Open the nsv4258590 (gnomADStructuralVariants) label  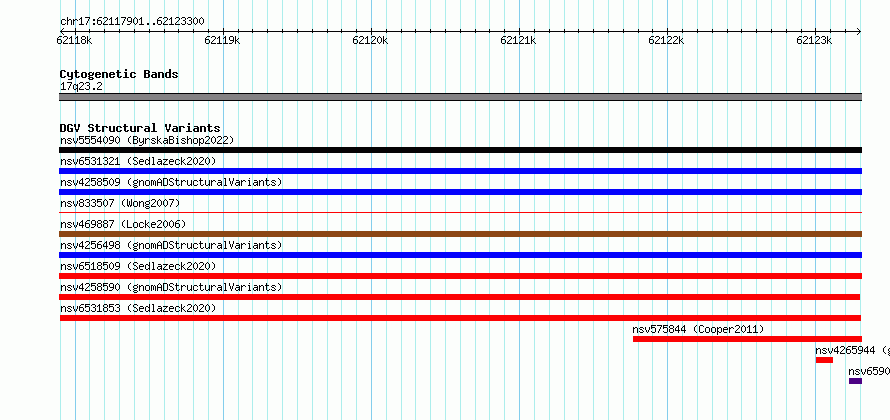171,287
